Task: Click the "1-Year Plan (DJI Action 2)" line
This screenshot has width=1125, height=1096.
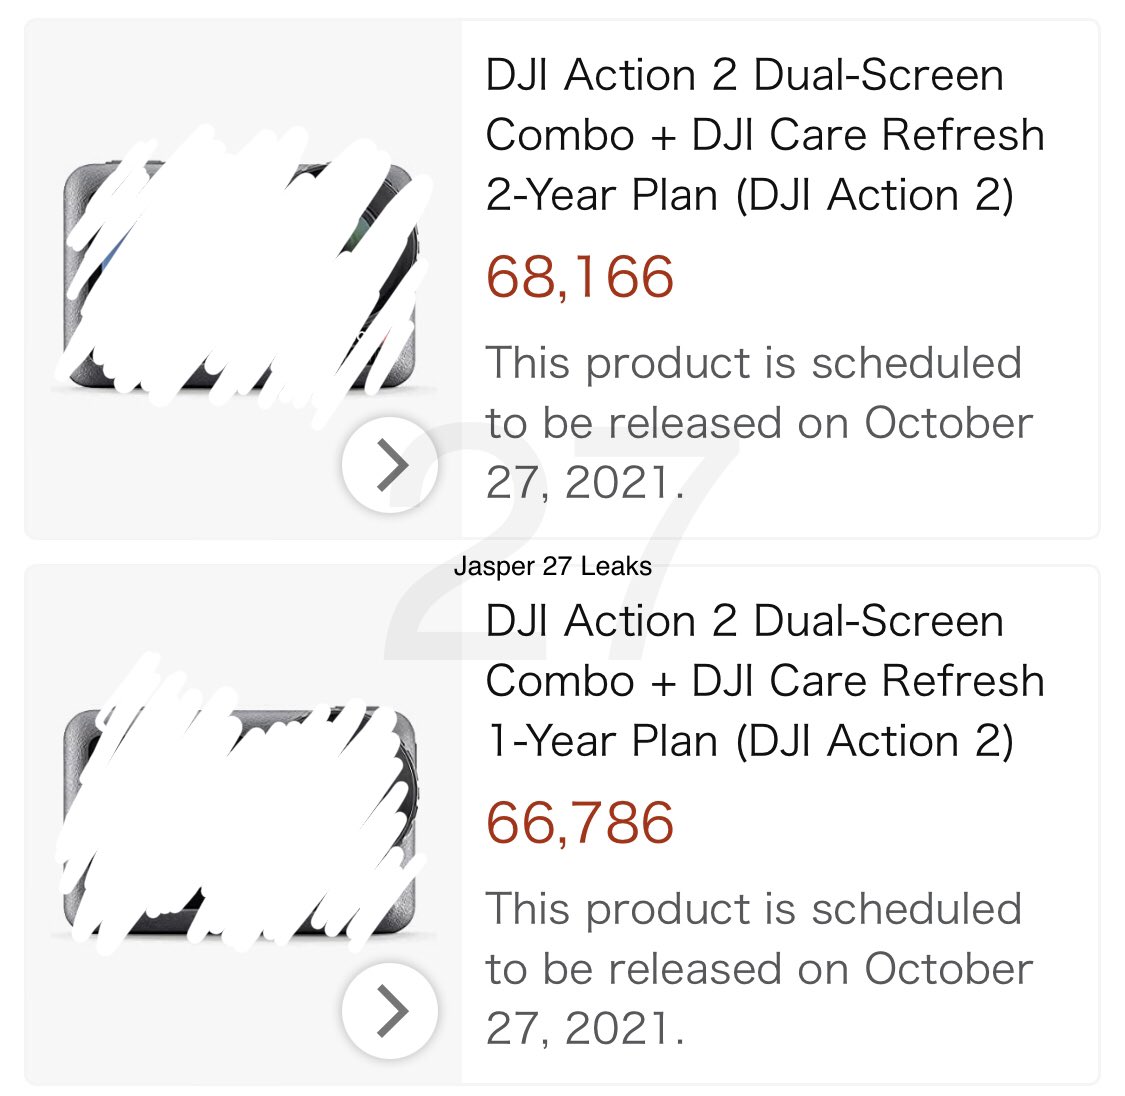Action: [749, 741]
